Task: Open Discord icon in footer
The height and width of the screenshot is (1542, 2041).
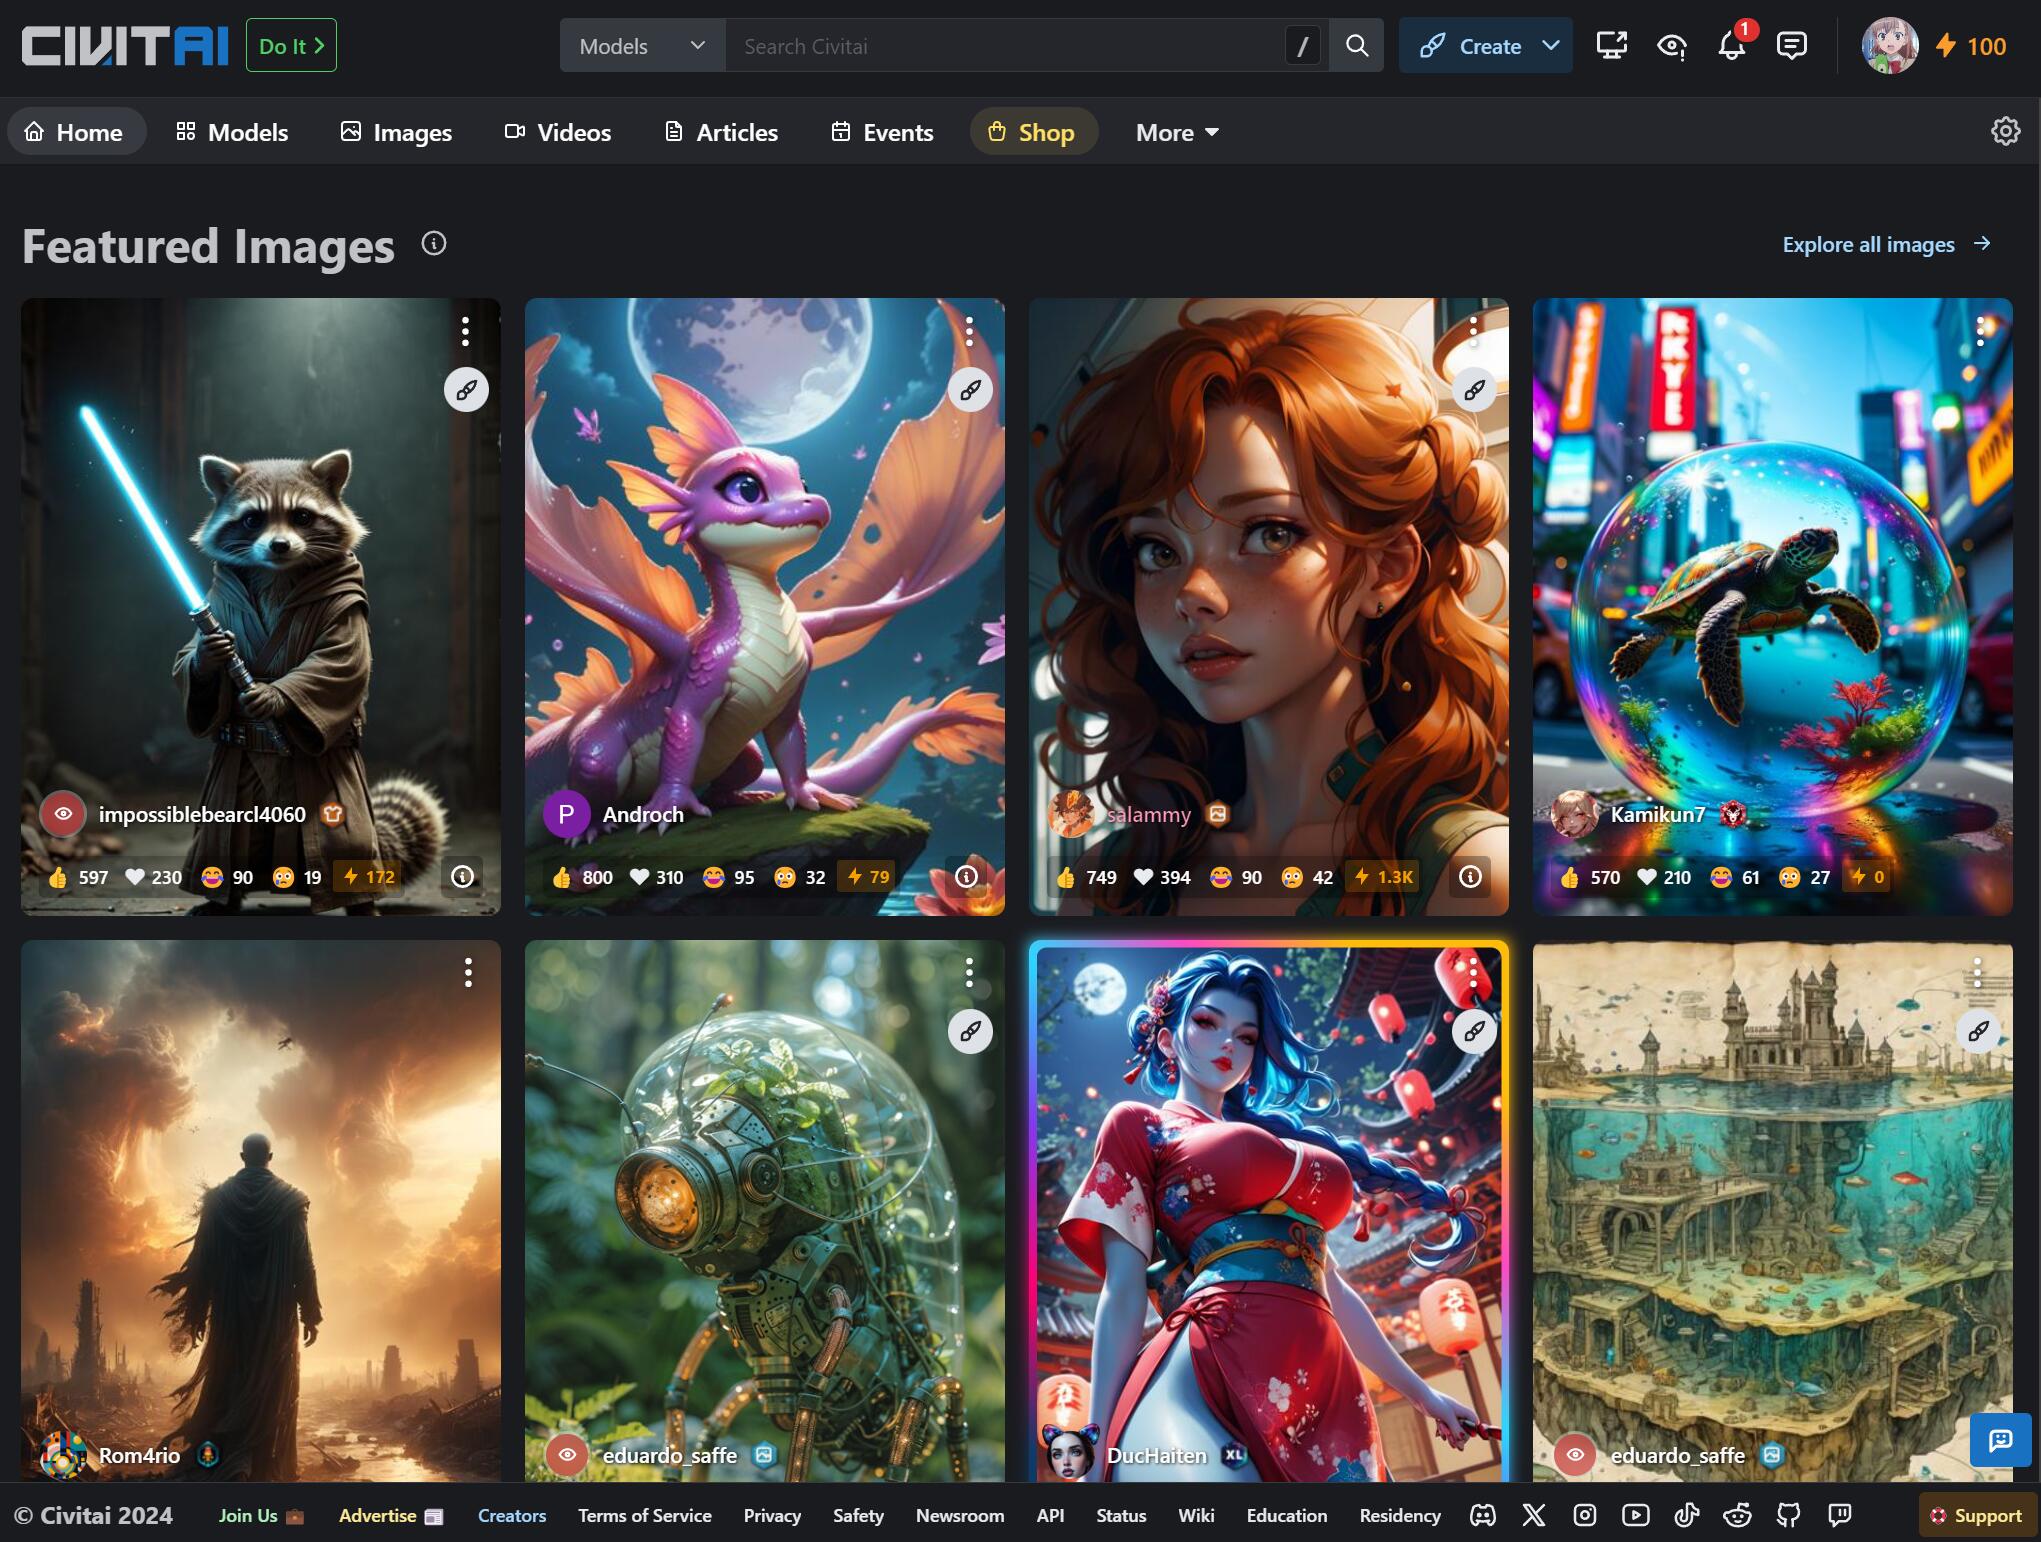Action: [x=1482, y=1515]
